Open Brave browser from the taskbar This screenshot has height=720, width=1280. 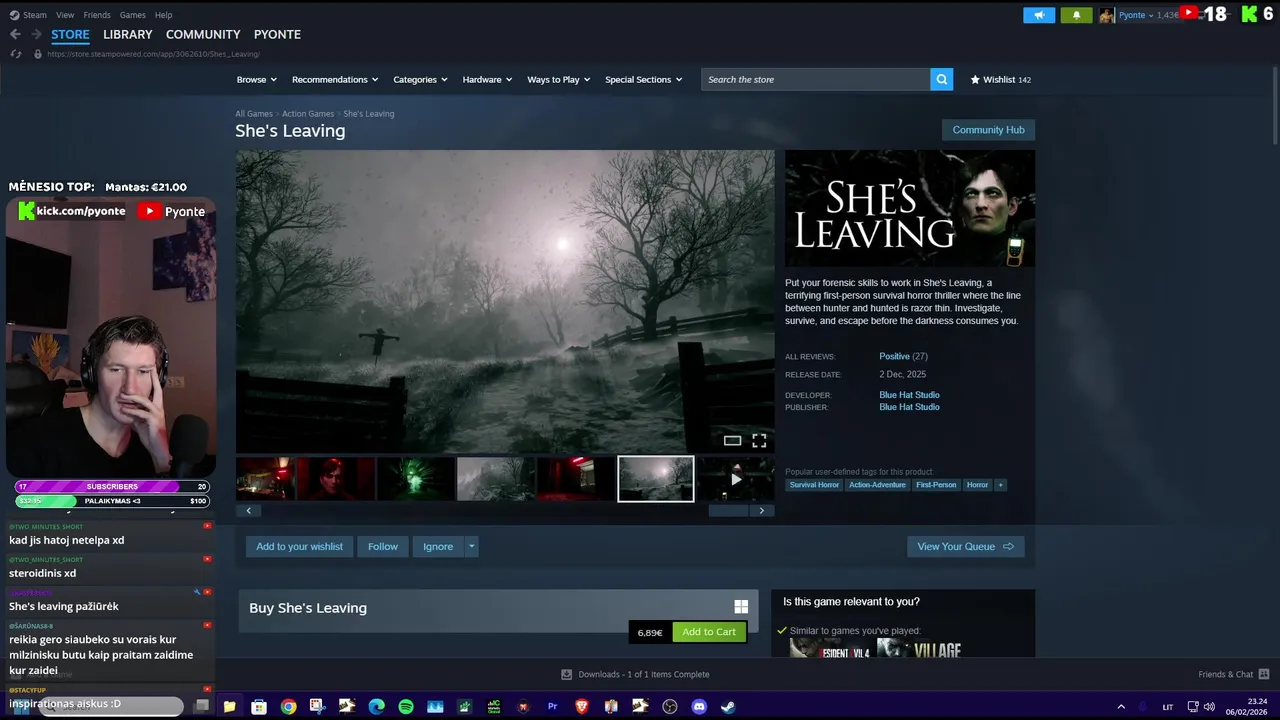[x=582, y=706]
